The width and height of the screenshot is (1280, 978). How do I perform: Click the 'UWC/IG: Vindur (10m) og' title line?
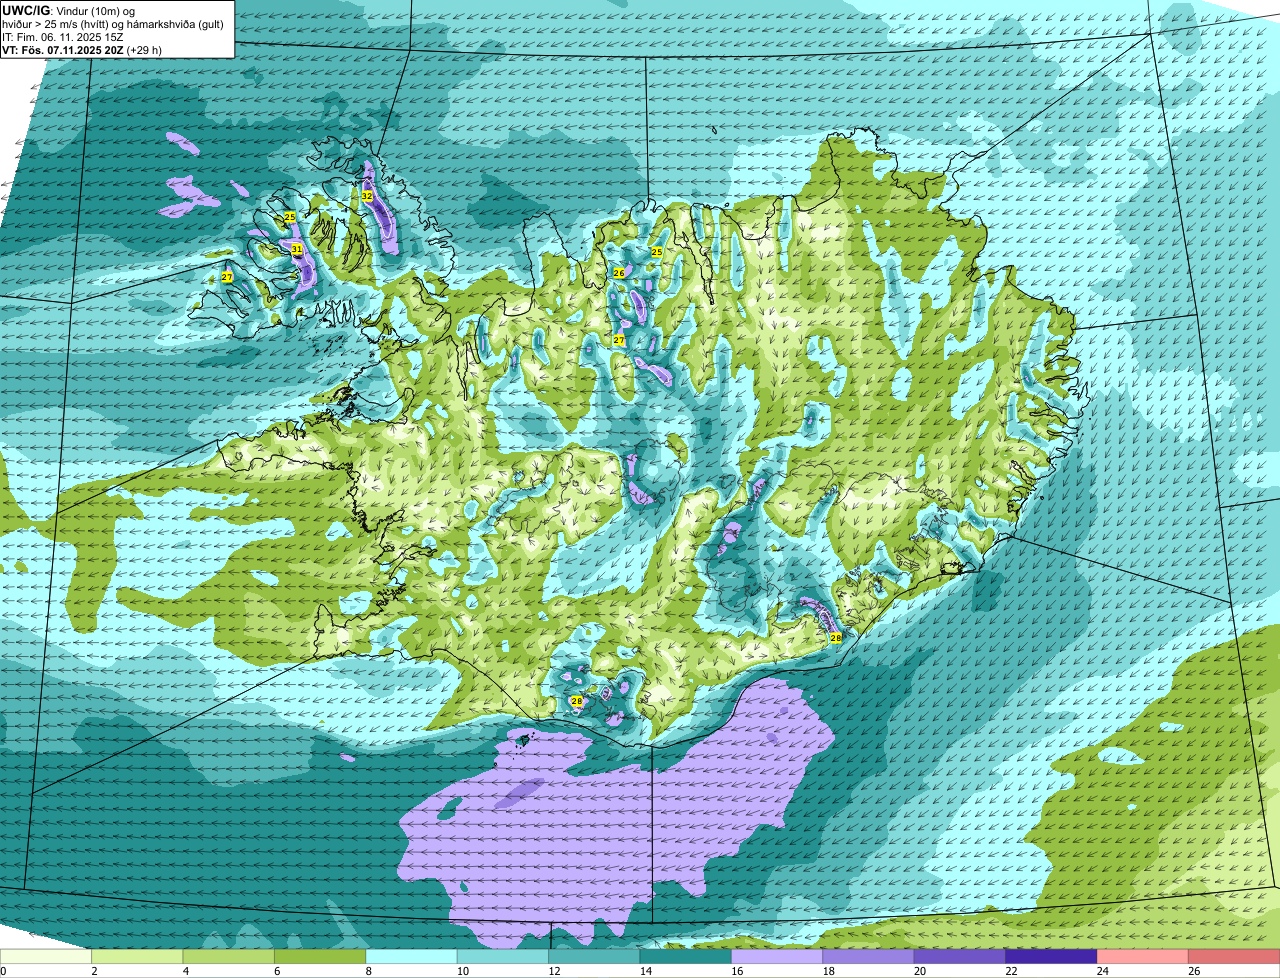69,11
